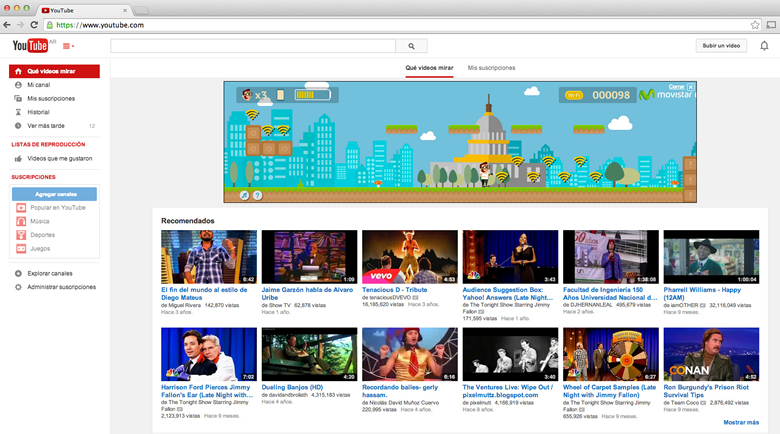Viewport: 780px width, 434px height.
Task: Click the Música channel icon
Action: tap(21, 221)
